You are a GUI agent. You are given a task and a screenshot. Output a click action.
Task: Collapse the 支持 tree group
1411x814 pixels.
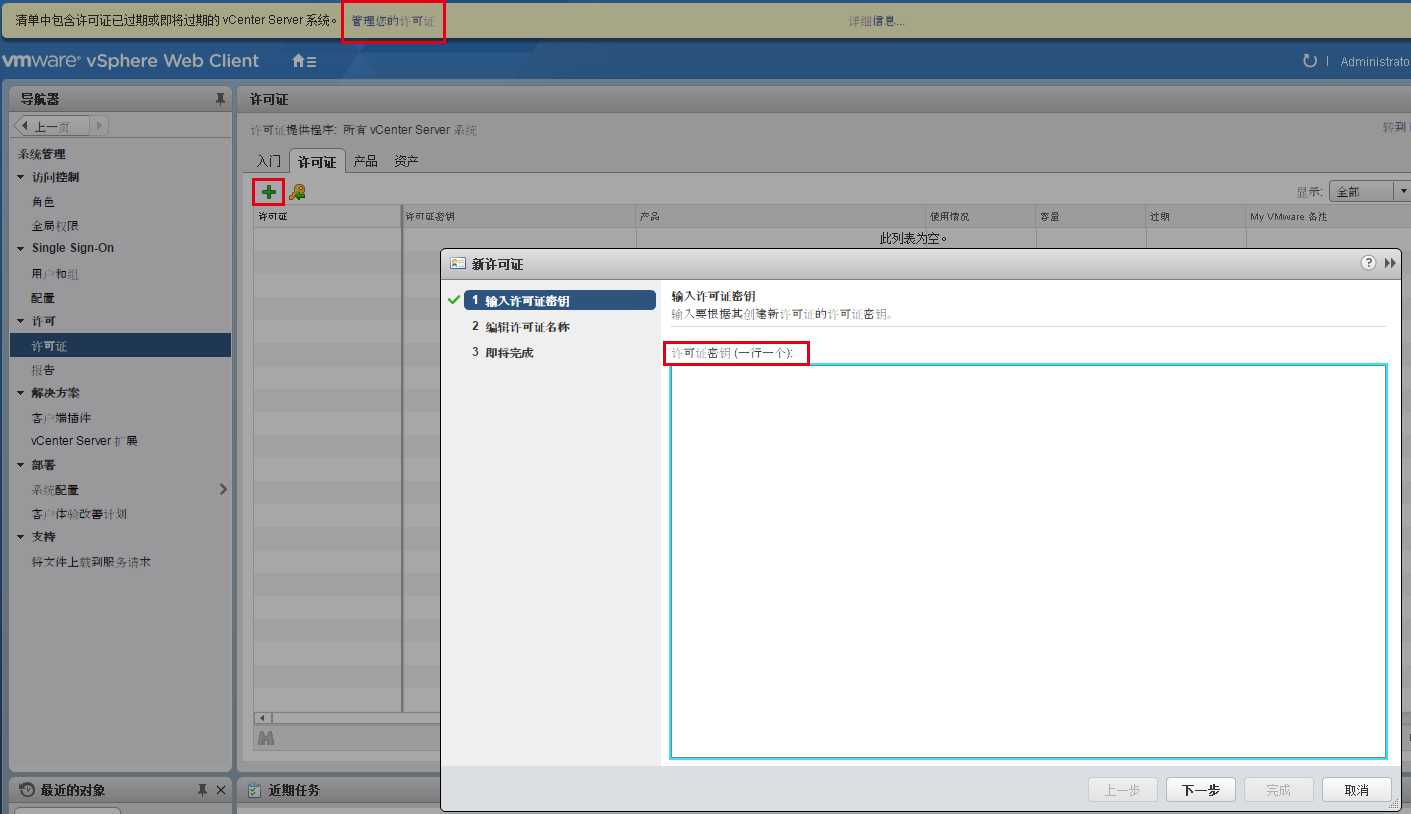pos(22,537)
